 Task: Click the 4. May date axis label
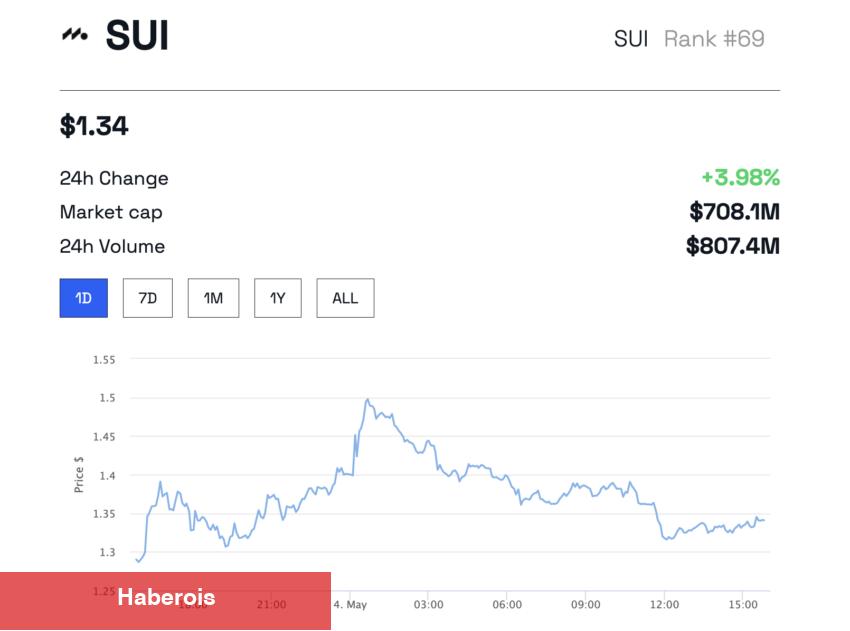pyautogui.click(x=350, y=605)
